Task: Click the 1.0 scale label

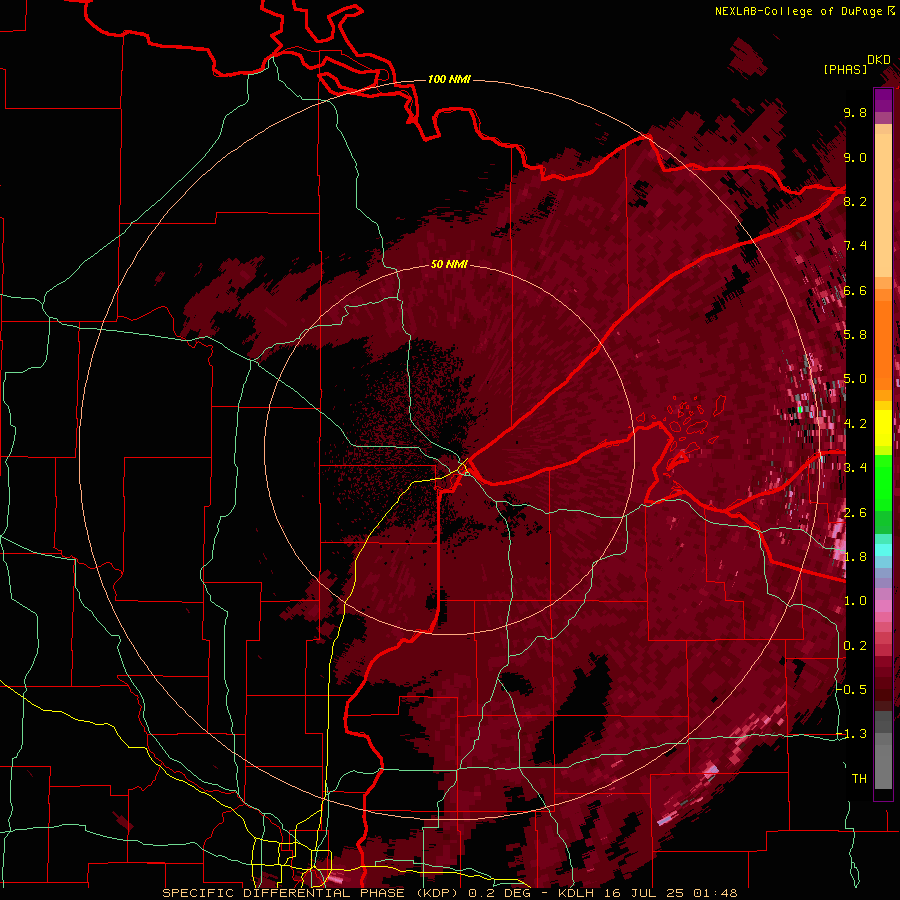Action: (855, 601)
